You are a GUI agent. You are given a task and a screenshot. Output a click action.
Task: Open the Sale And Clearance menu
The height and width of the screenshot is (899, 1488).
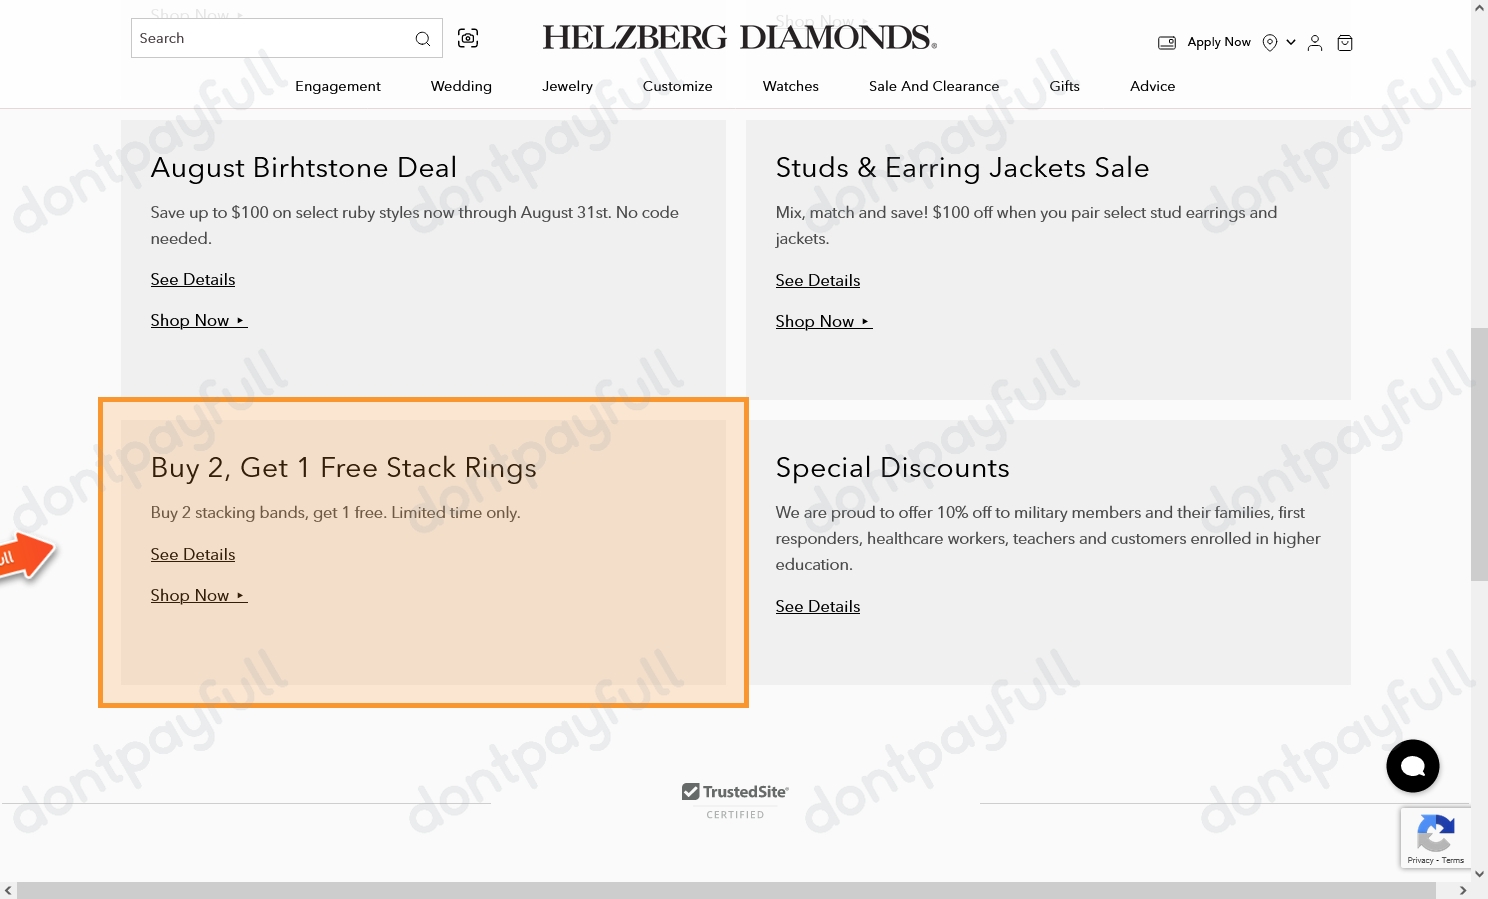tap(933, 86)
